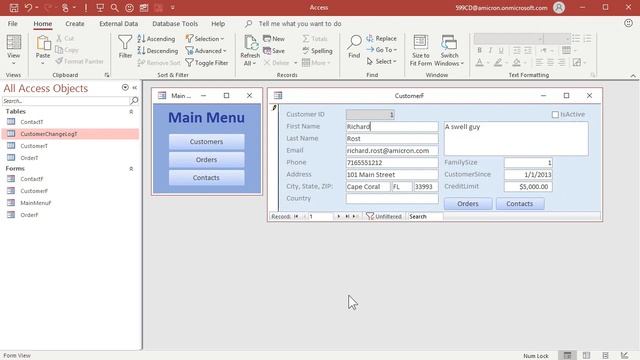
Task: Click the magnifier icon in quick access toolbar
Action: (115, 7)
